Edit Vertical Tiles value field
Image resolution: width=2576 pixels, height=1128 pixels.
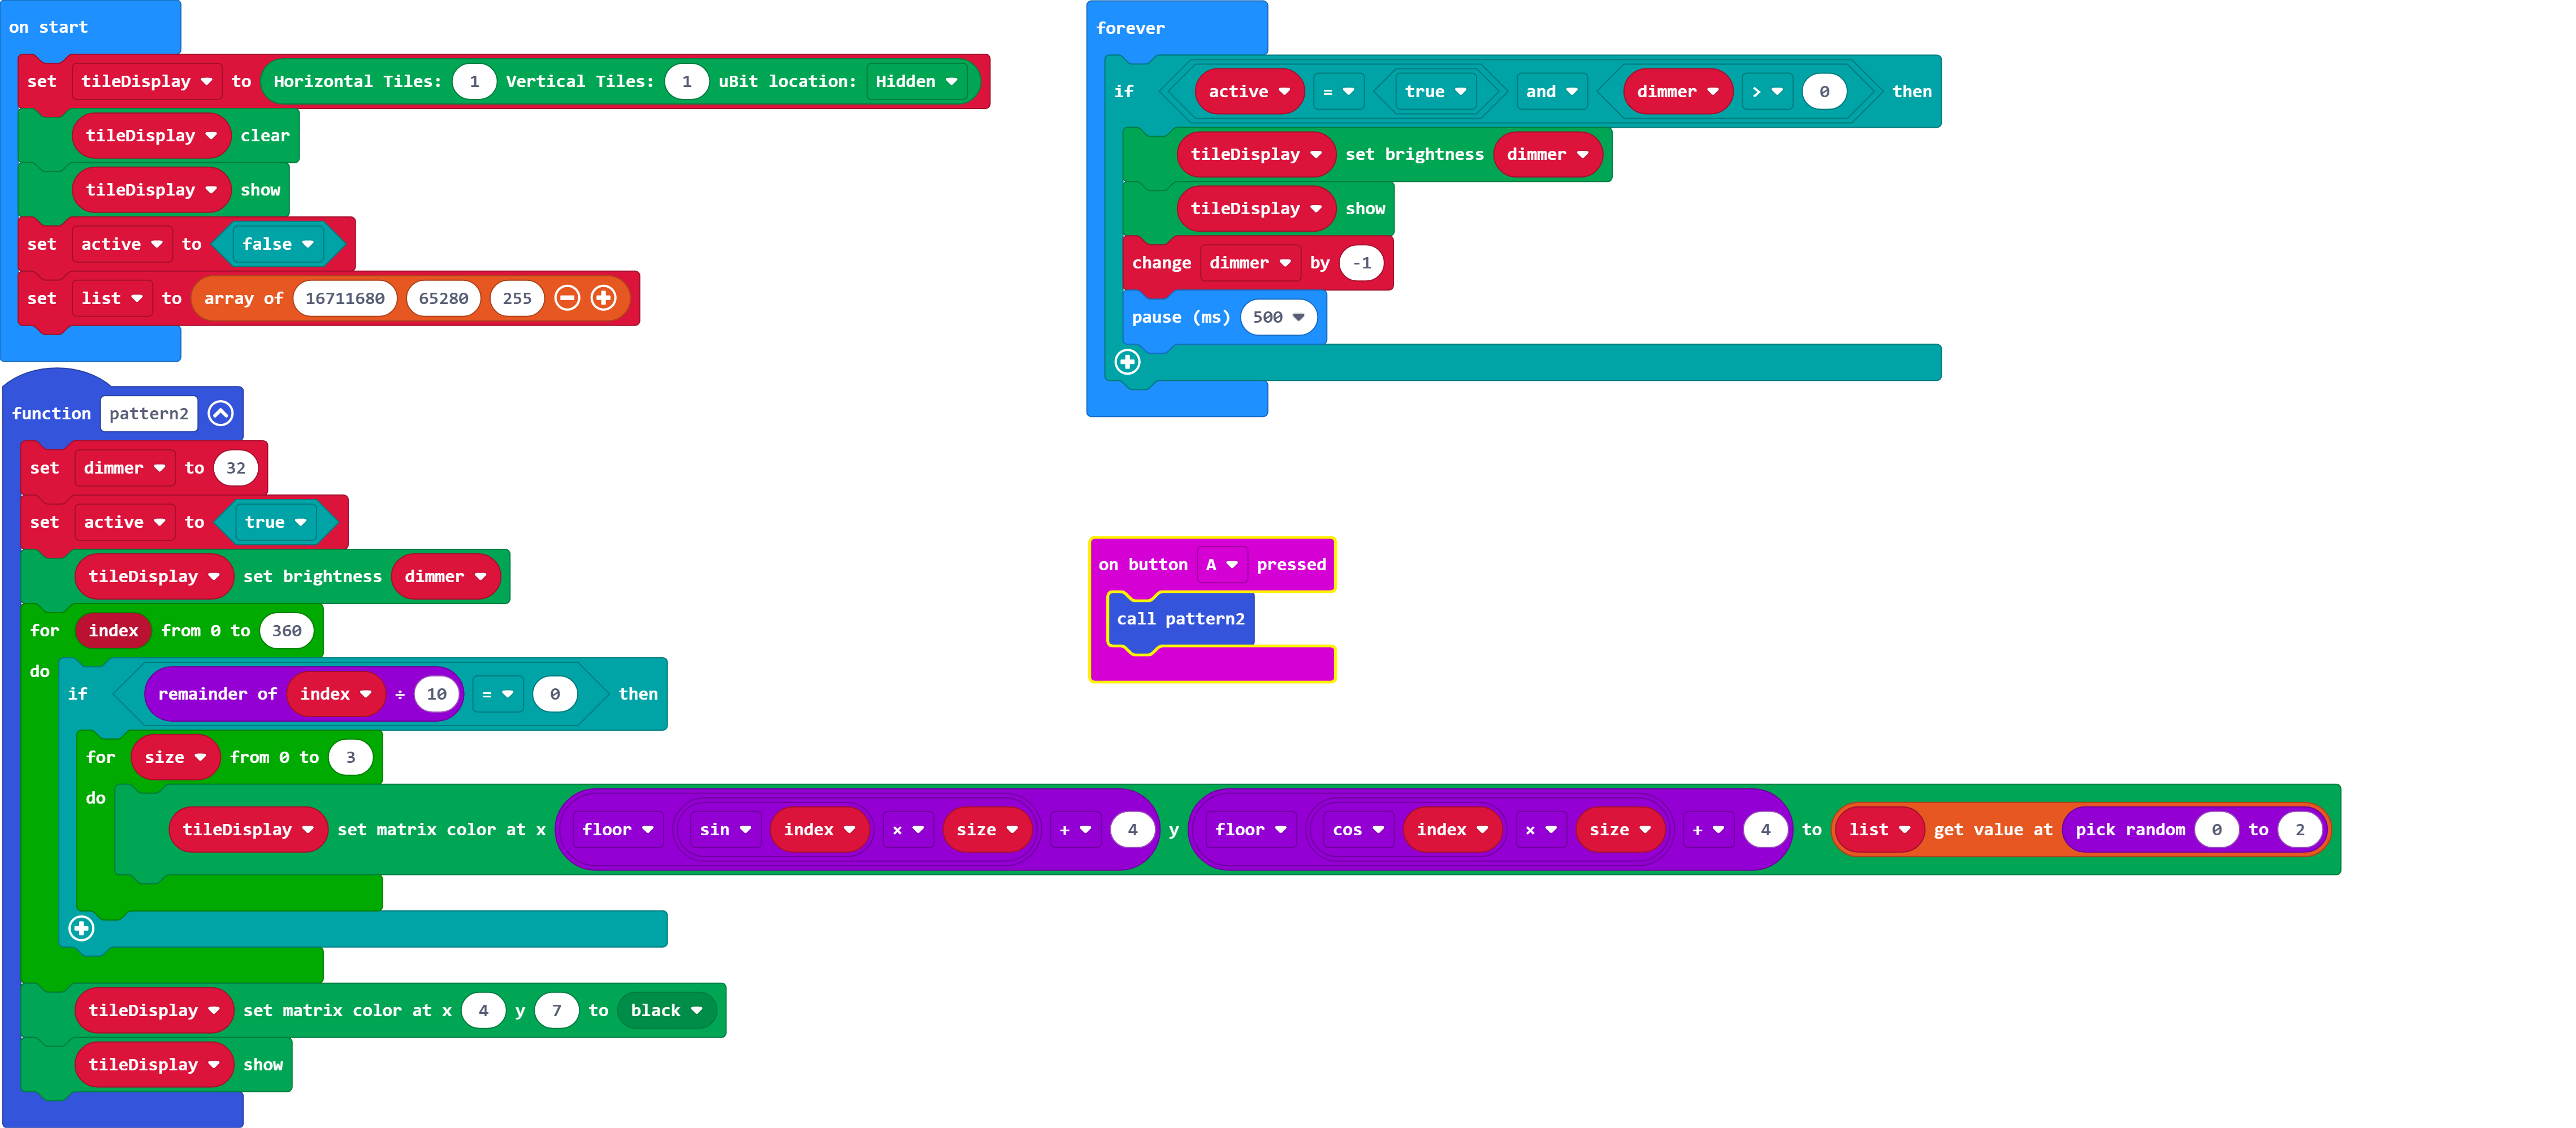[x=687, y=81]
